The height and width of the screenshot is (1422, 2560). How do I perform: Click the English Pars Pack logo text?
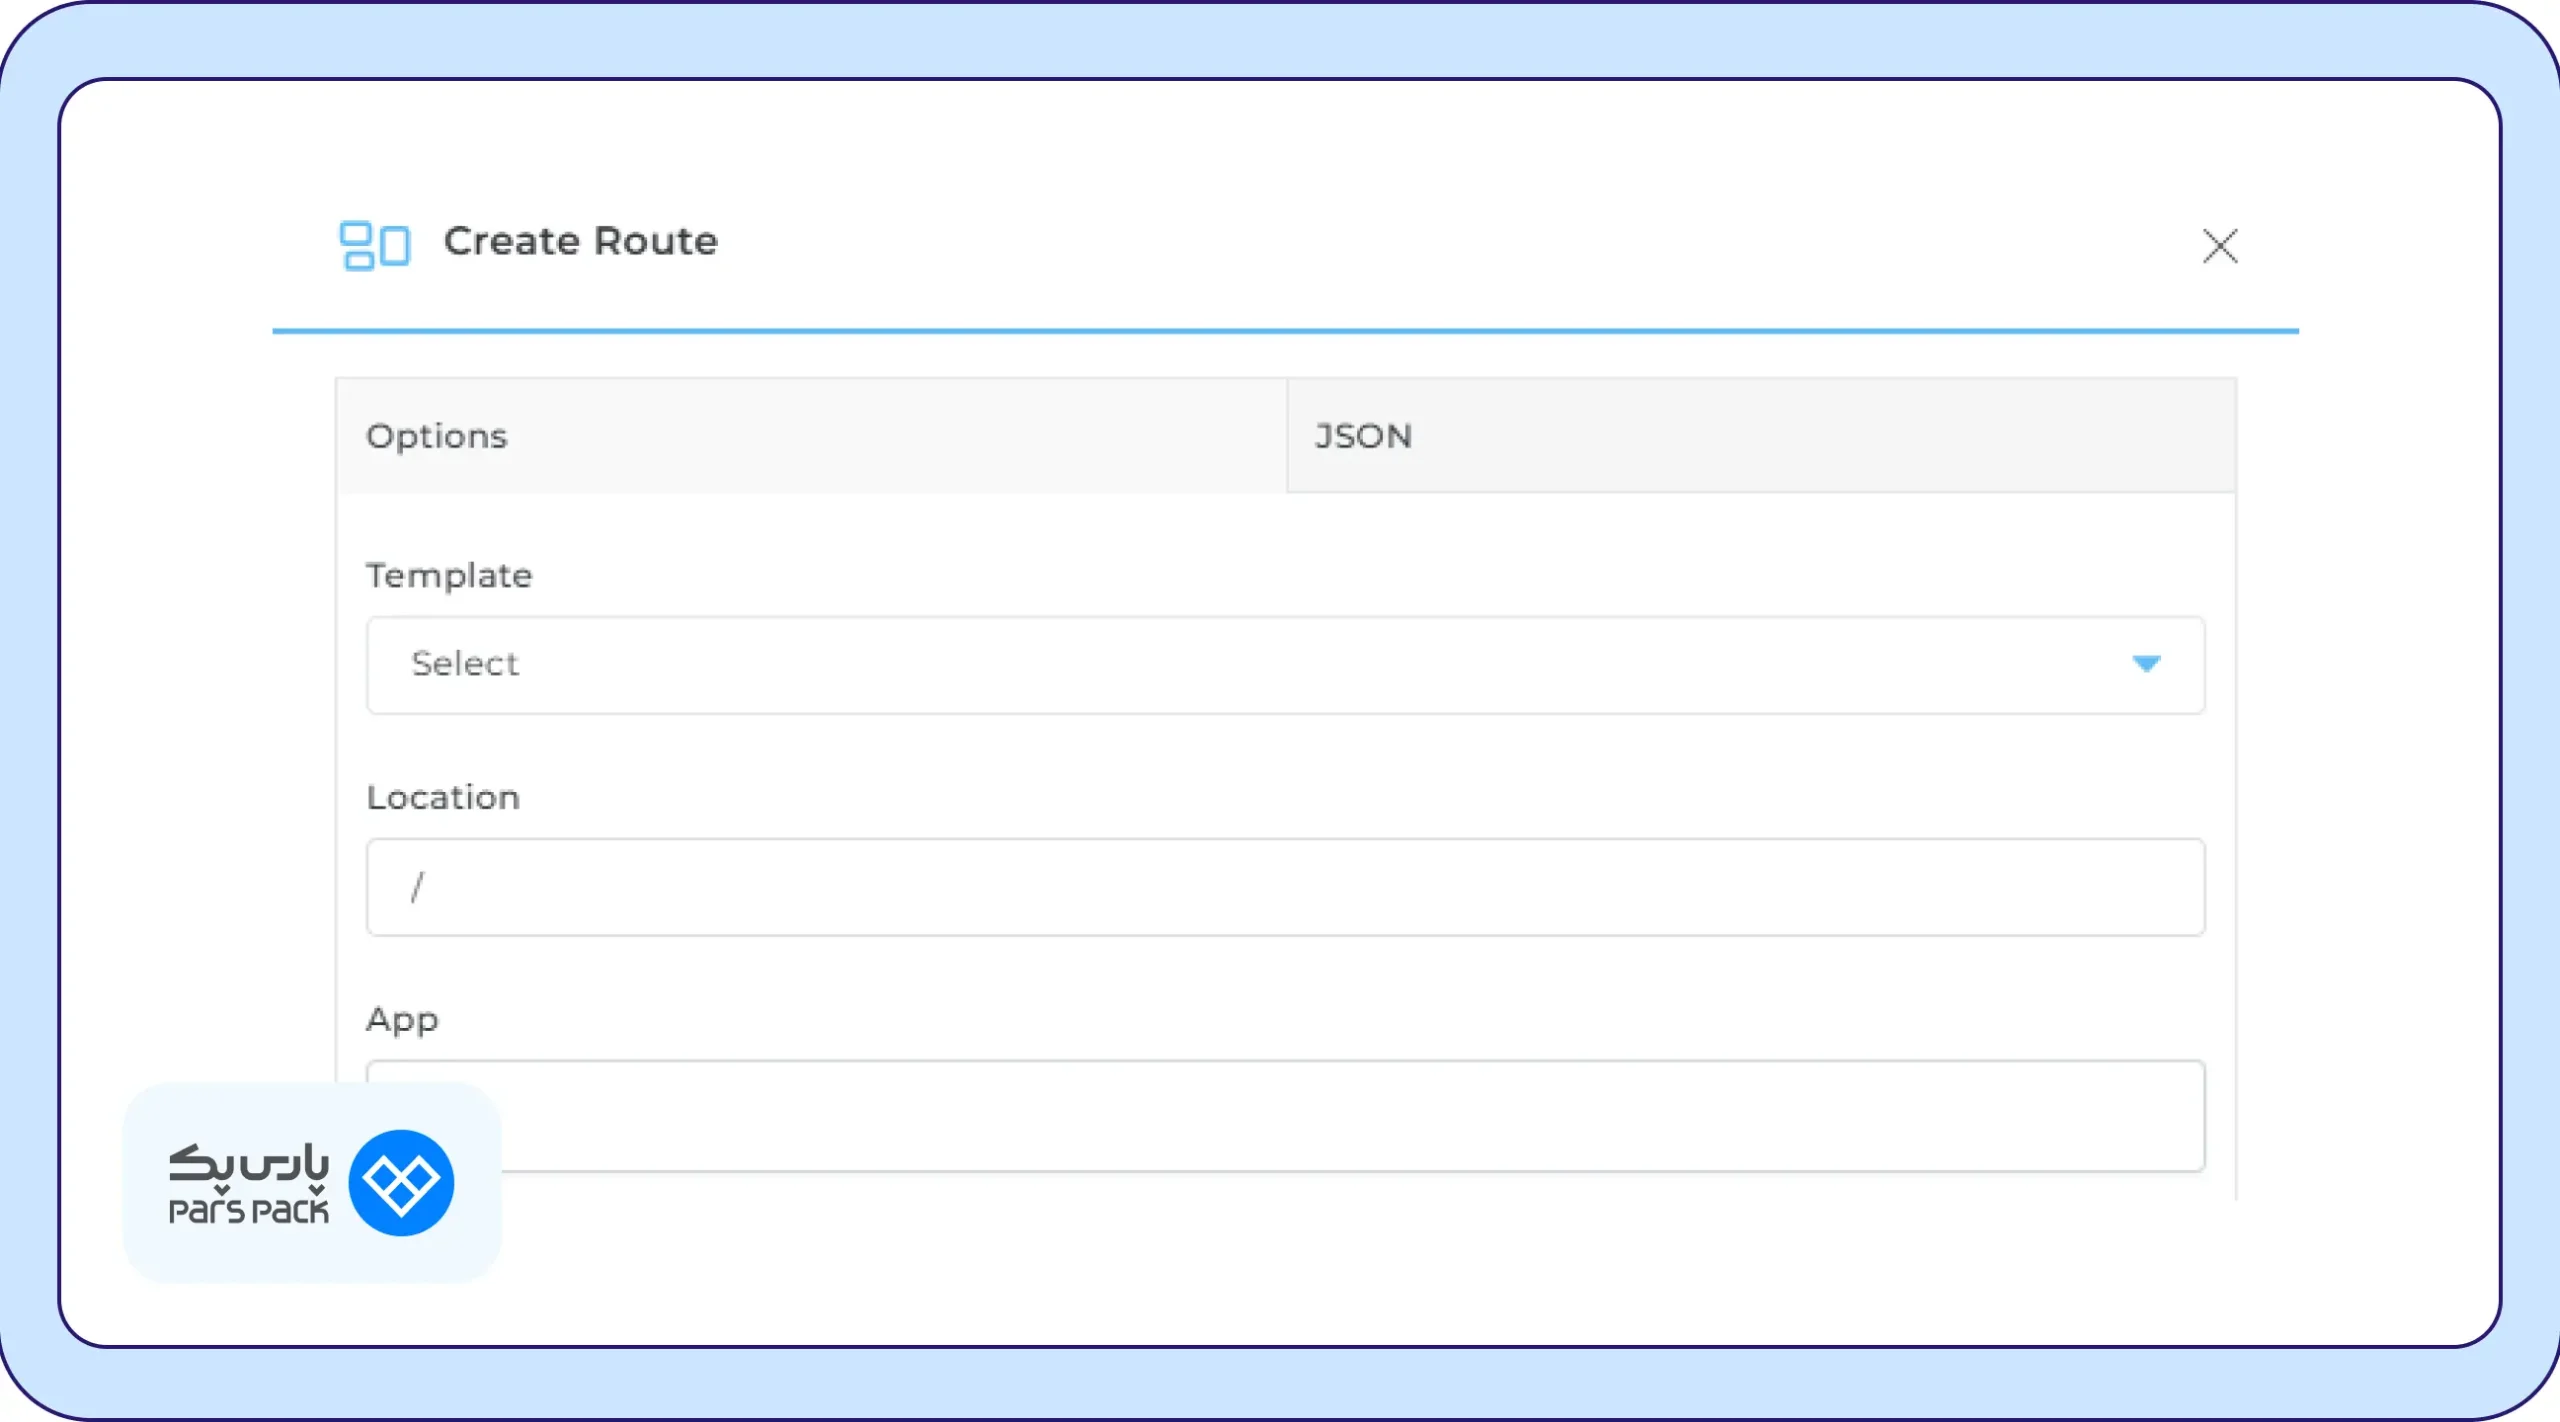click(248, 1211)
